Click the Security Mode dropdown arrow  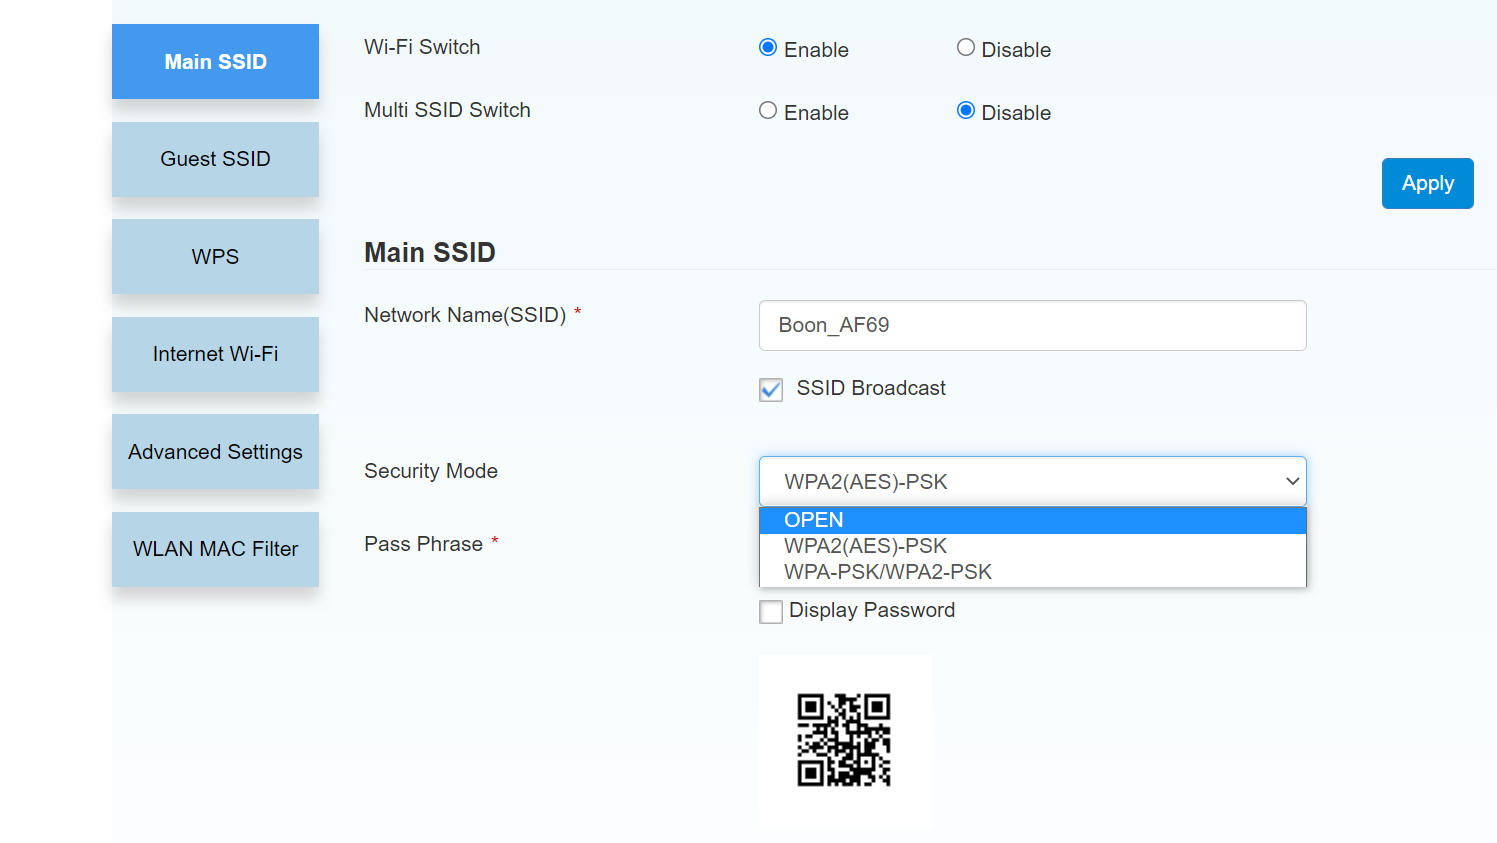click(x=1292, y=482)
